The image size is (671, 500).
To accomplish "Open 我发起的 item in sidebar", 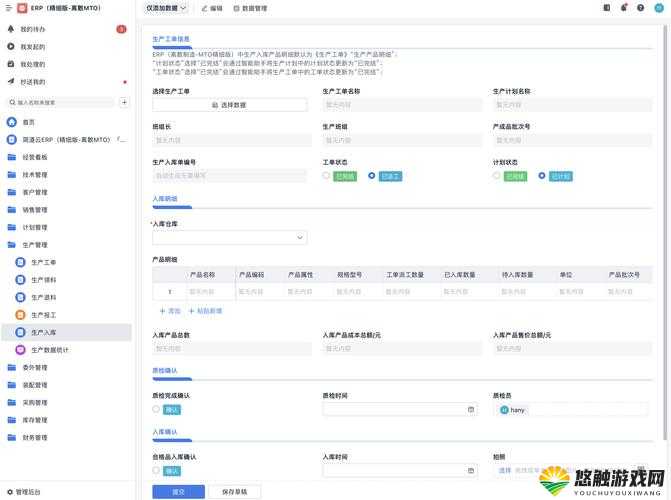I will [33, 47].
